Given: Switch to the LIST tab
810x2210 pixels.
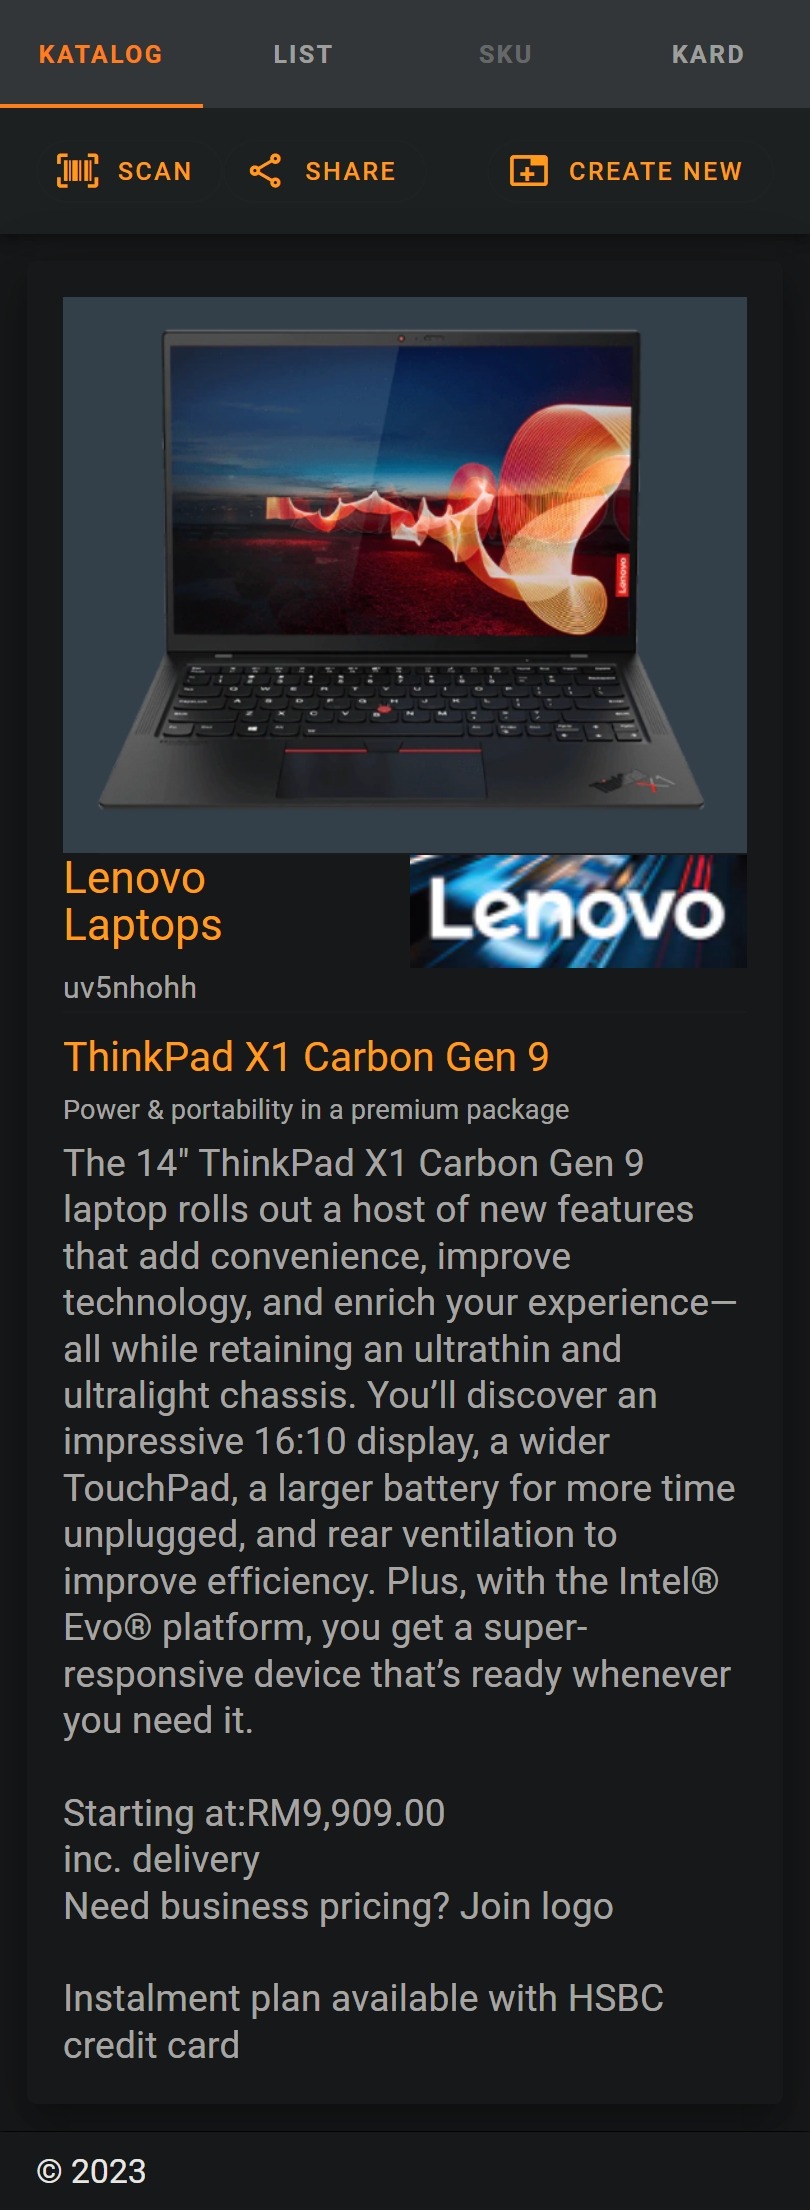Looking at the screenshot, I should pyautogui.click(x=303, y=54).
